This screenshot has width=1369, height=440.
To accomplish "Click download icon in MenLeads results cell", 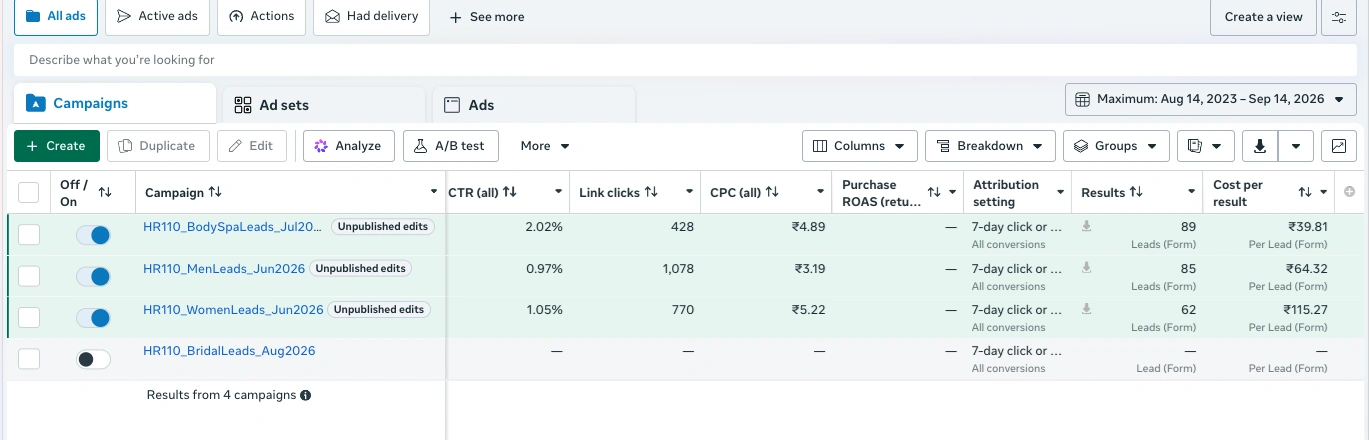I will tap(1086, 268).
